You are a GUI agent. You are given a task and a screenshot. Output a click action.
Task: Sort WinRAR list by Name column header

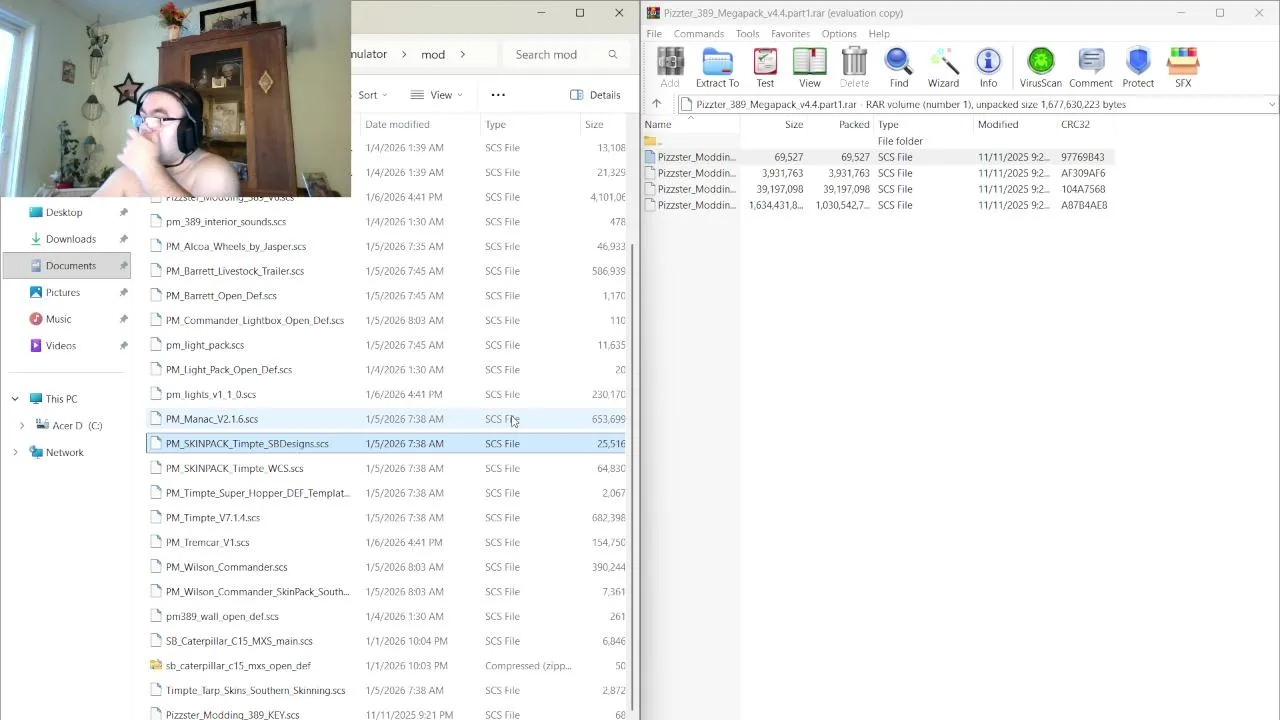pos(690,125)
